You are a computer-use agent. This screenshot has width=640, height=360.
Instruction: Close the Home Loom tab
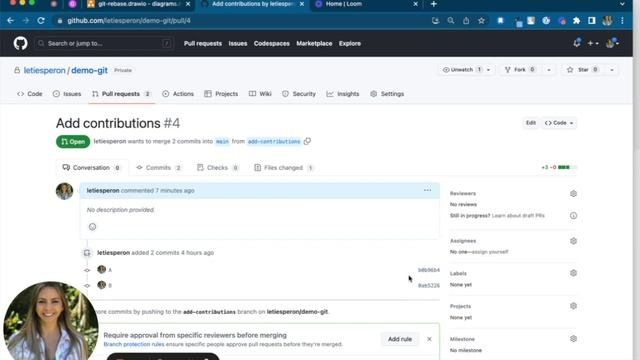tap(416, 4)
